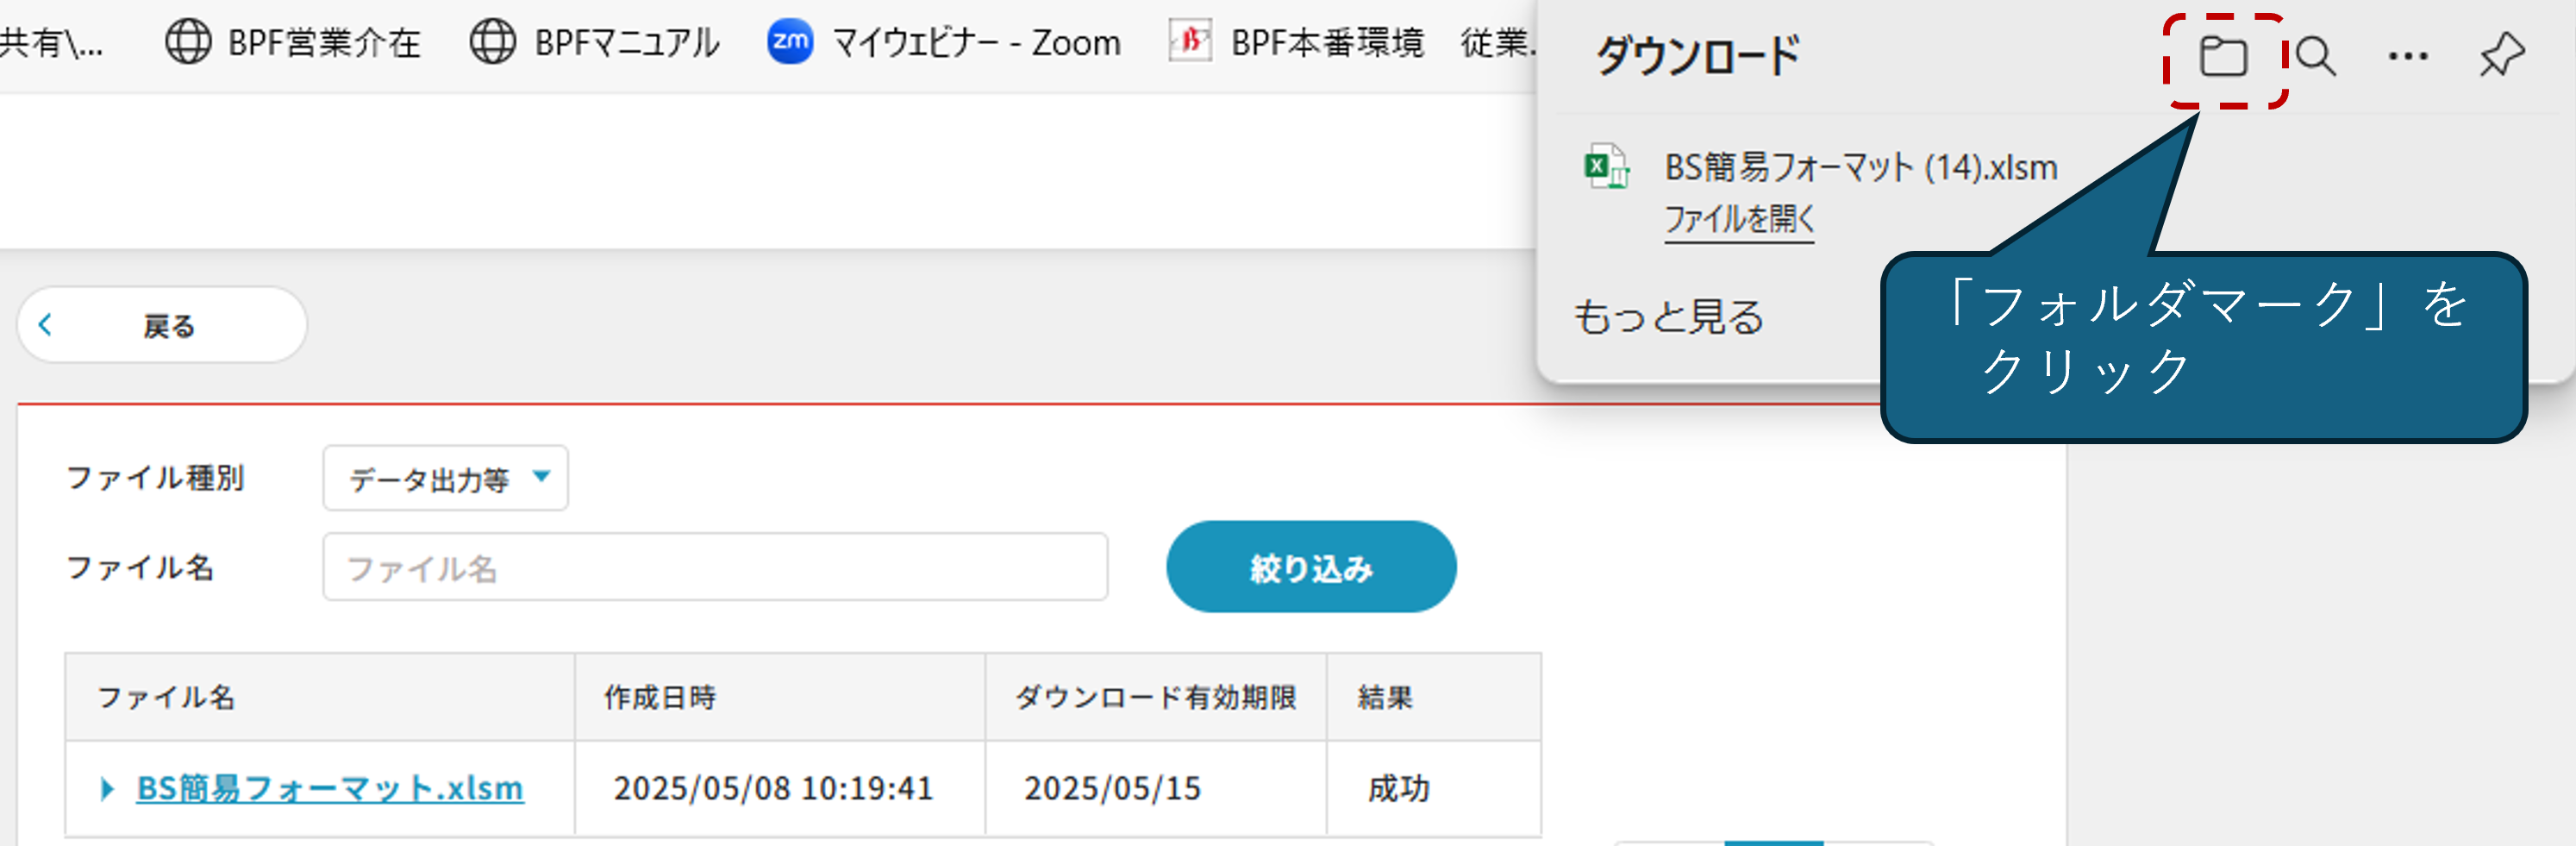Open the downloads folder icon
Image resolution: width=2576 pixels, height=846 pixels.
point(2222,56)
